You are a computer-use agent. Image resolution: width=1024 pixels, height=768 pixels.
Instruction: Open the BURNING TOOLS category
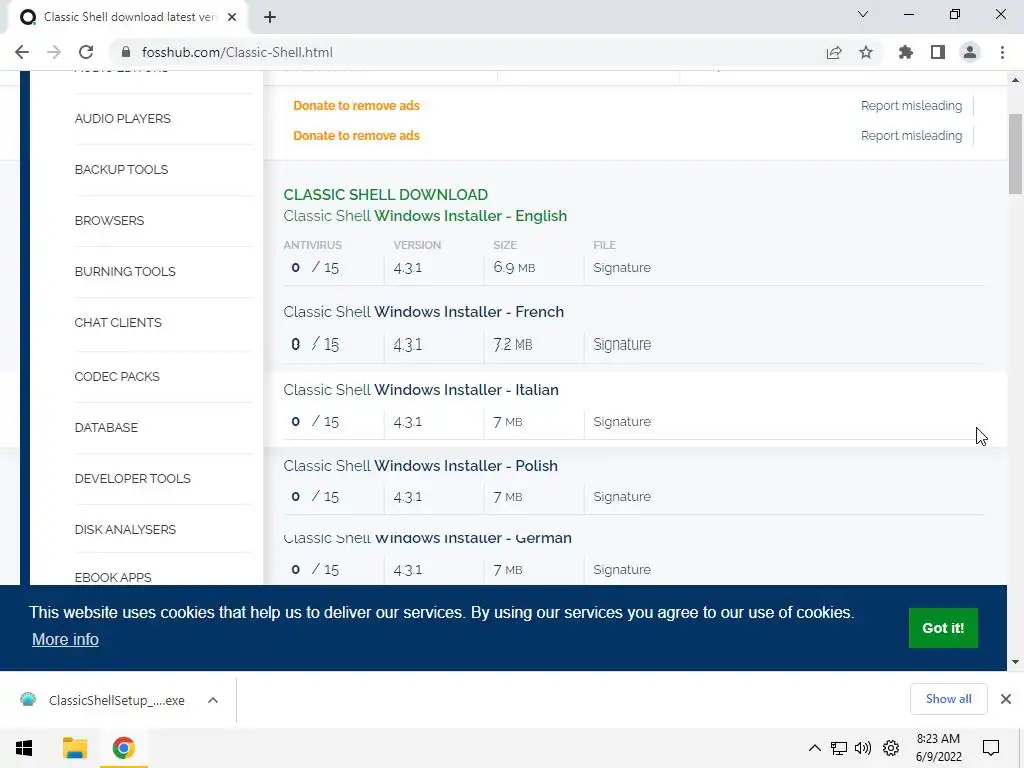(x=125, y=272)
